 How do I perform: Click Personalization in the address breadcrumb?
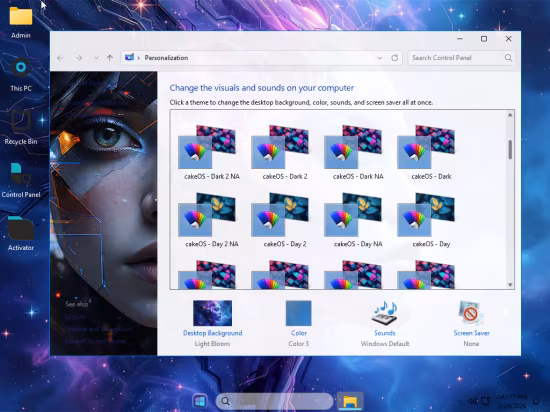(x=166, y=58)
